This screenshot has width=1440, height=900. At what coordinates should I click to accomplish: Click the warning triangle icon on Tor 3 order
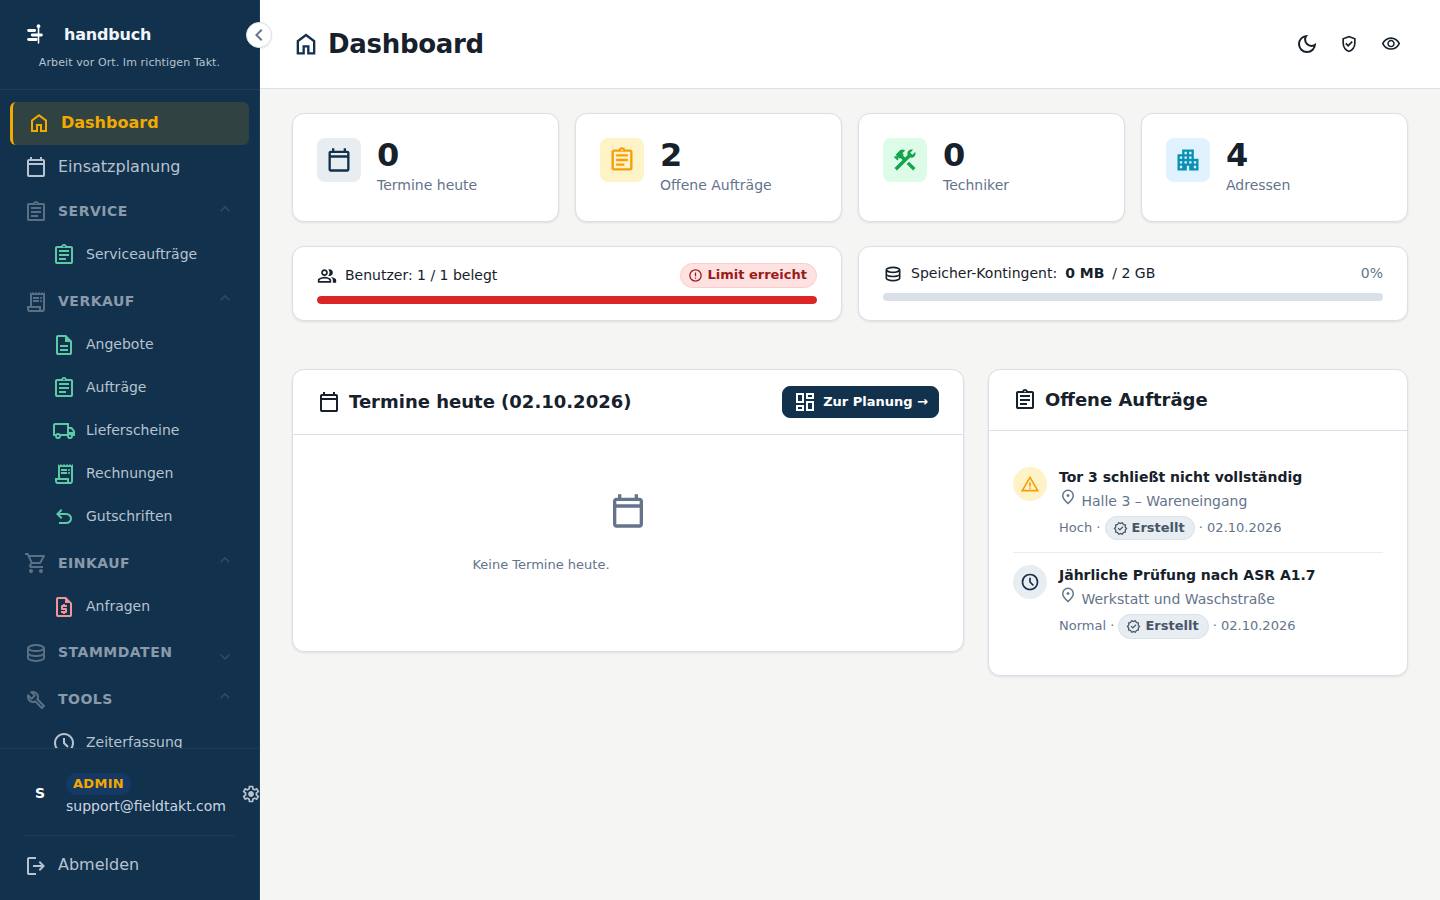1030,484
